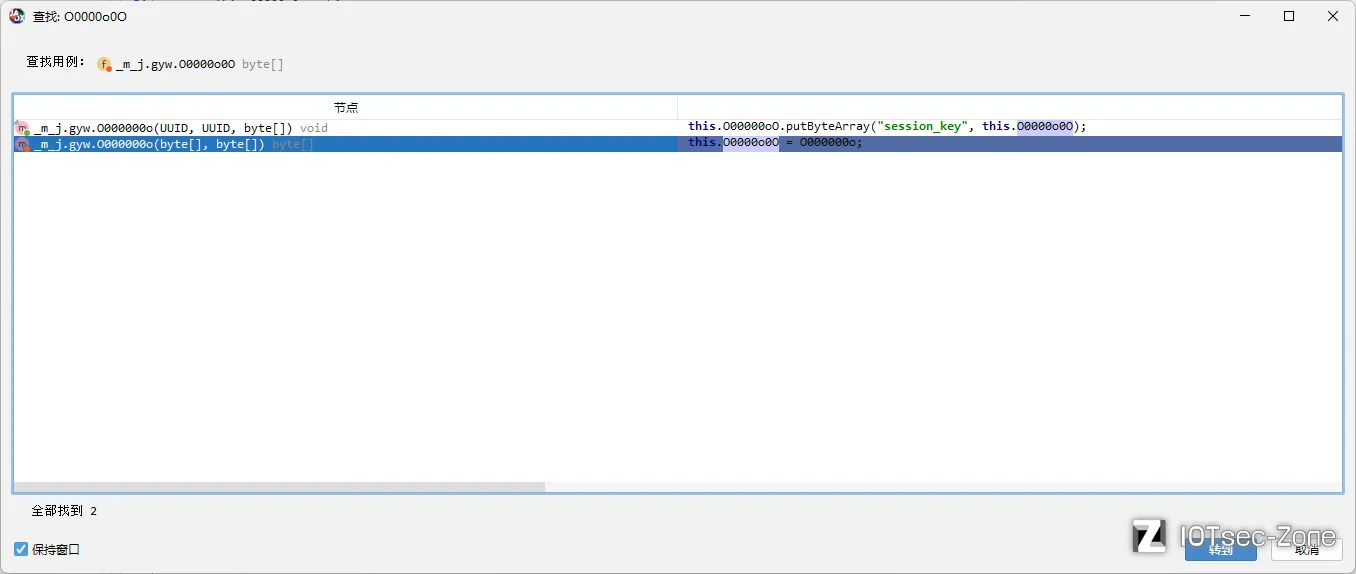Click the 转到 button
The image size is (1356, 574).
click(x=1220, y=549)
